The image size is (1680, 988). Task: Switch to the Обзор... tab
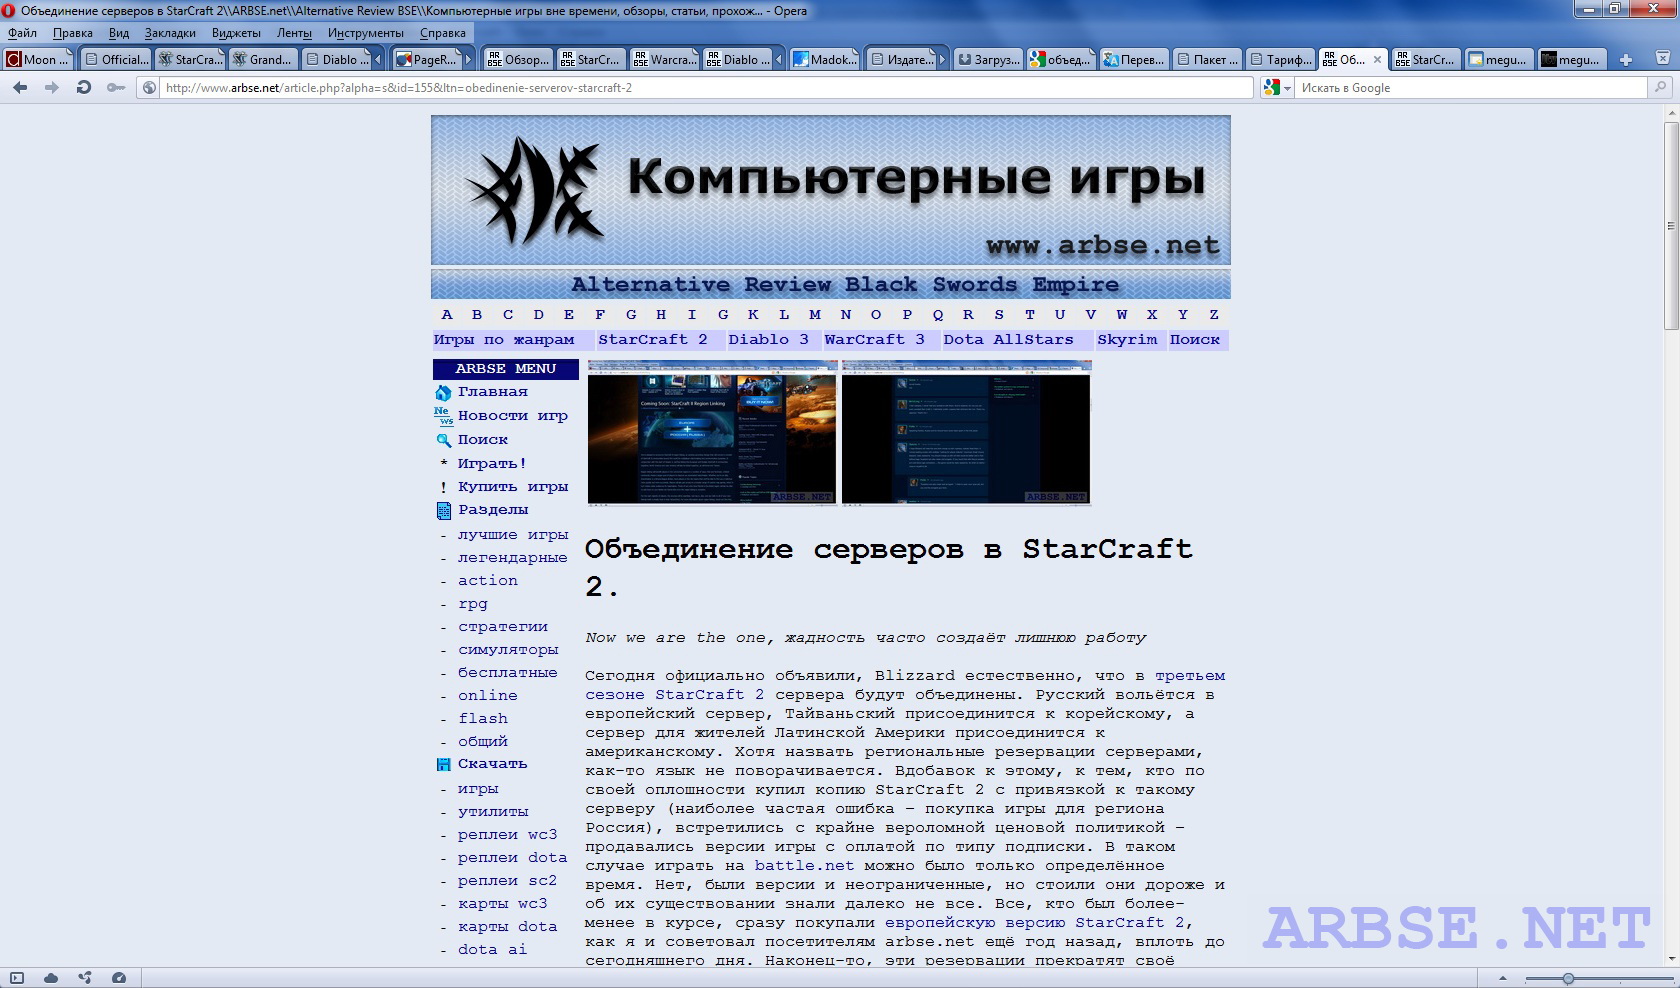click(x=518, y=60)
